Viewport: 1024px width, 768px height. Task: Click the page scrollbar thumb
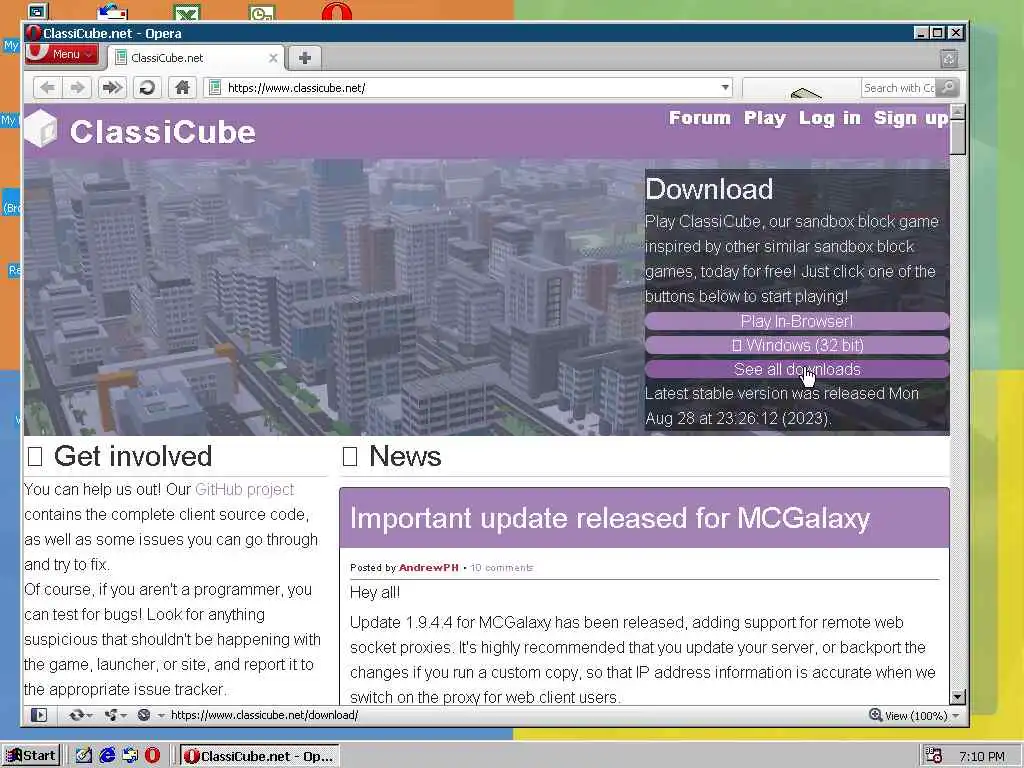point(957,136)
